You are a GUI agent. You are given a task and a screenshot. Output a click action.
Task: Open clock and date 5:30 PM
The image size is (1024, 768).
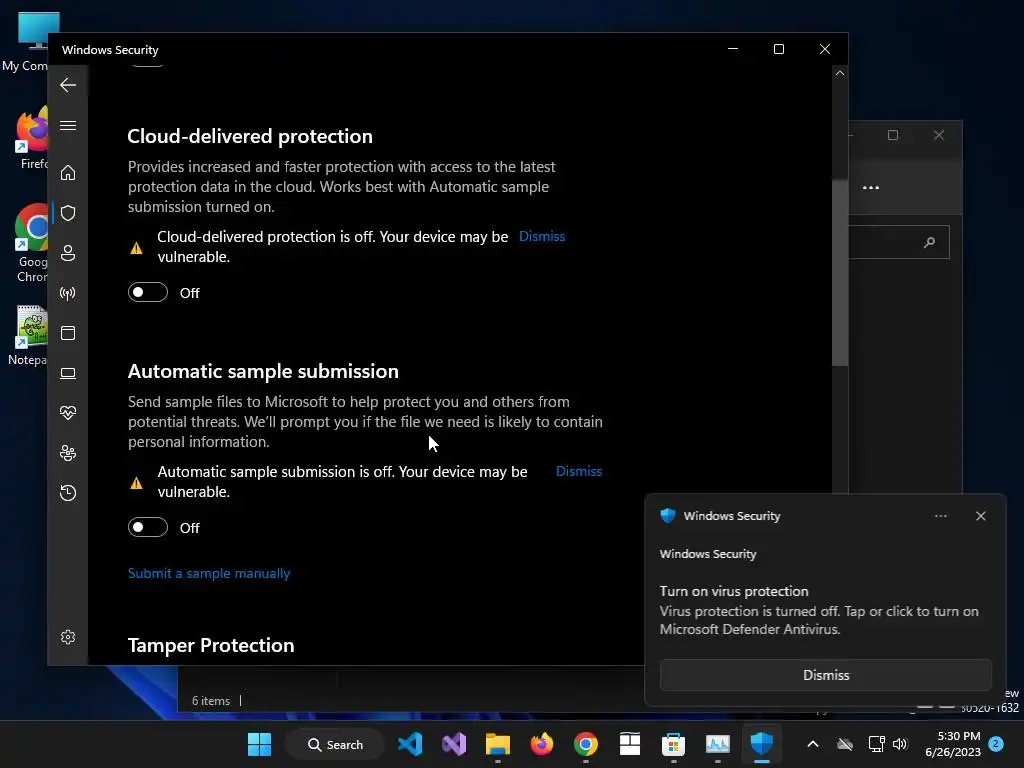[x=953, y=744]
